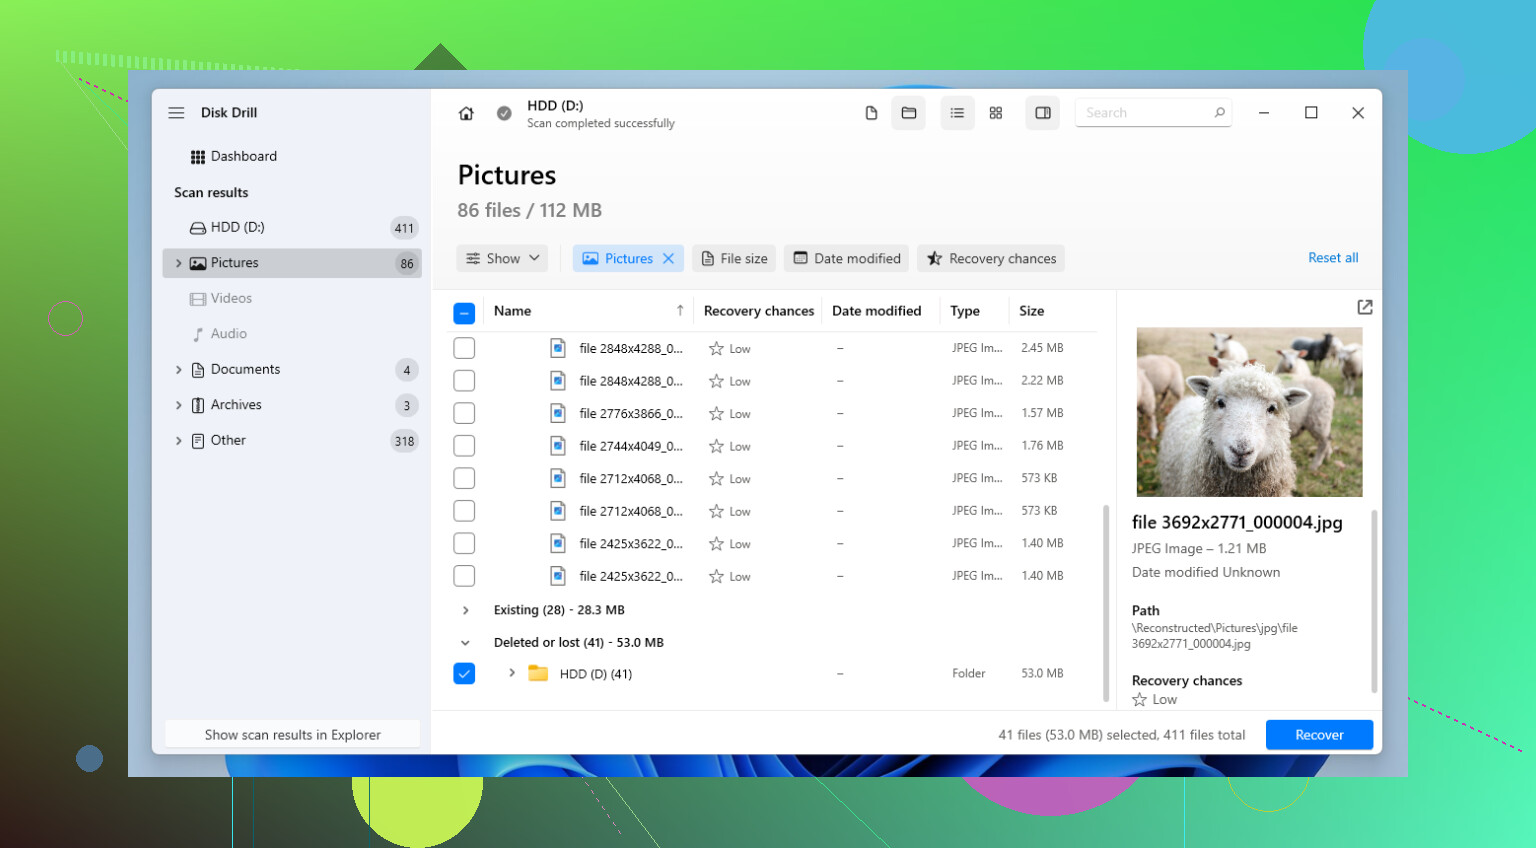Viewport: 1536px width, 848px height.
Task: Click Show scan results in Explorer
Action: click(292, 735)
